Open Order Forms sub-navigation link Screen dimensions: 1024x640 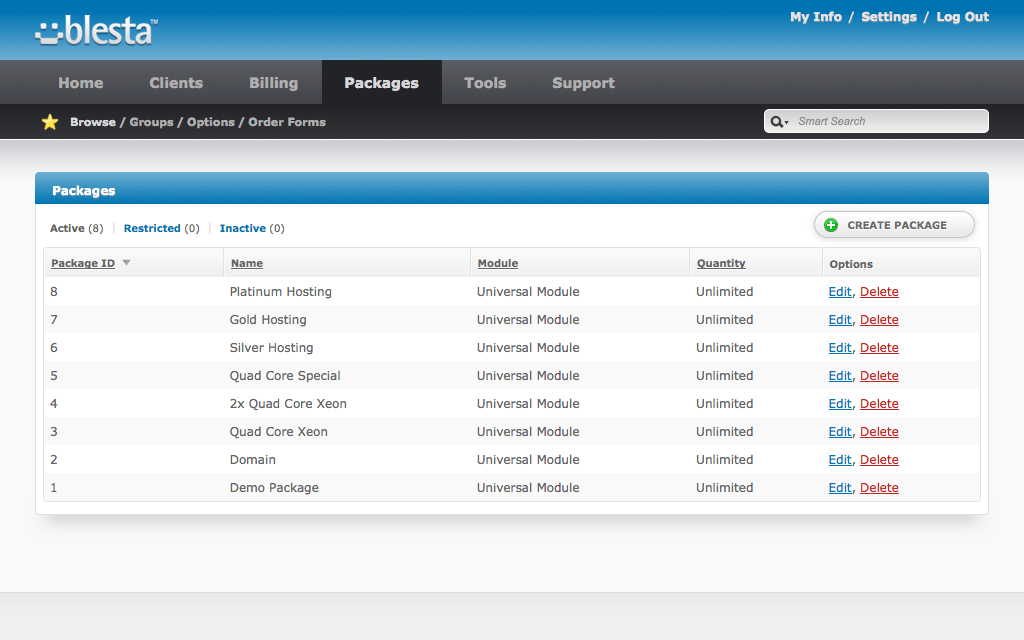pyautogui.click(x=287, y=122)
